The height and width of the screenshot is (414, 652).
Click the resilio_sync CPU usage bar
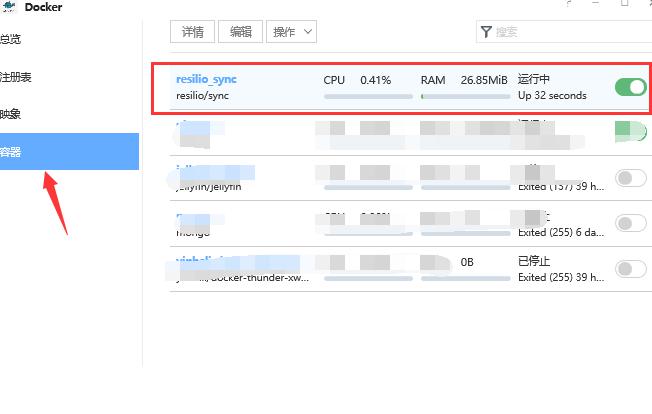tap(367, 97)
